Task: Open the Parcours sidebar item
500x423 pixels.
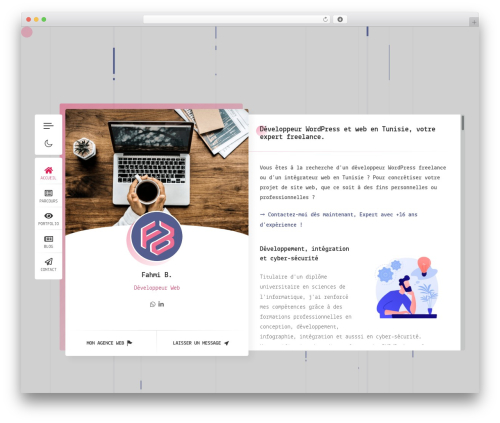Action: (48, 196)
